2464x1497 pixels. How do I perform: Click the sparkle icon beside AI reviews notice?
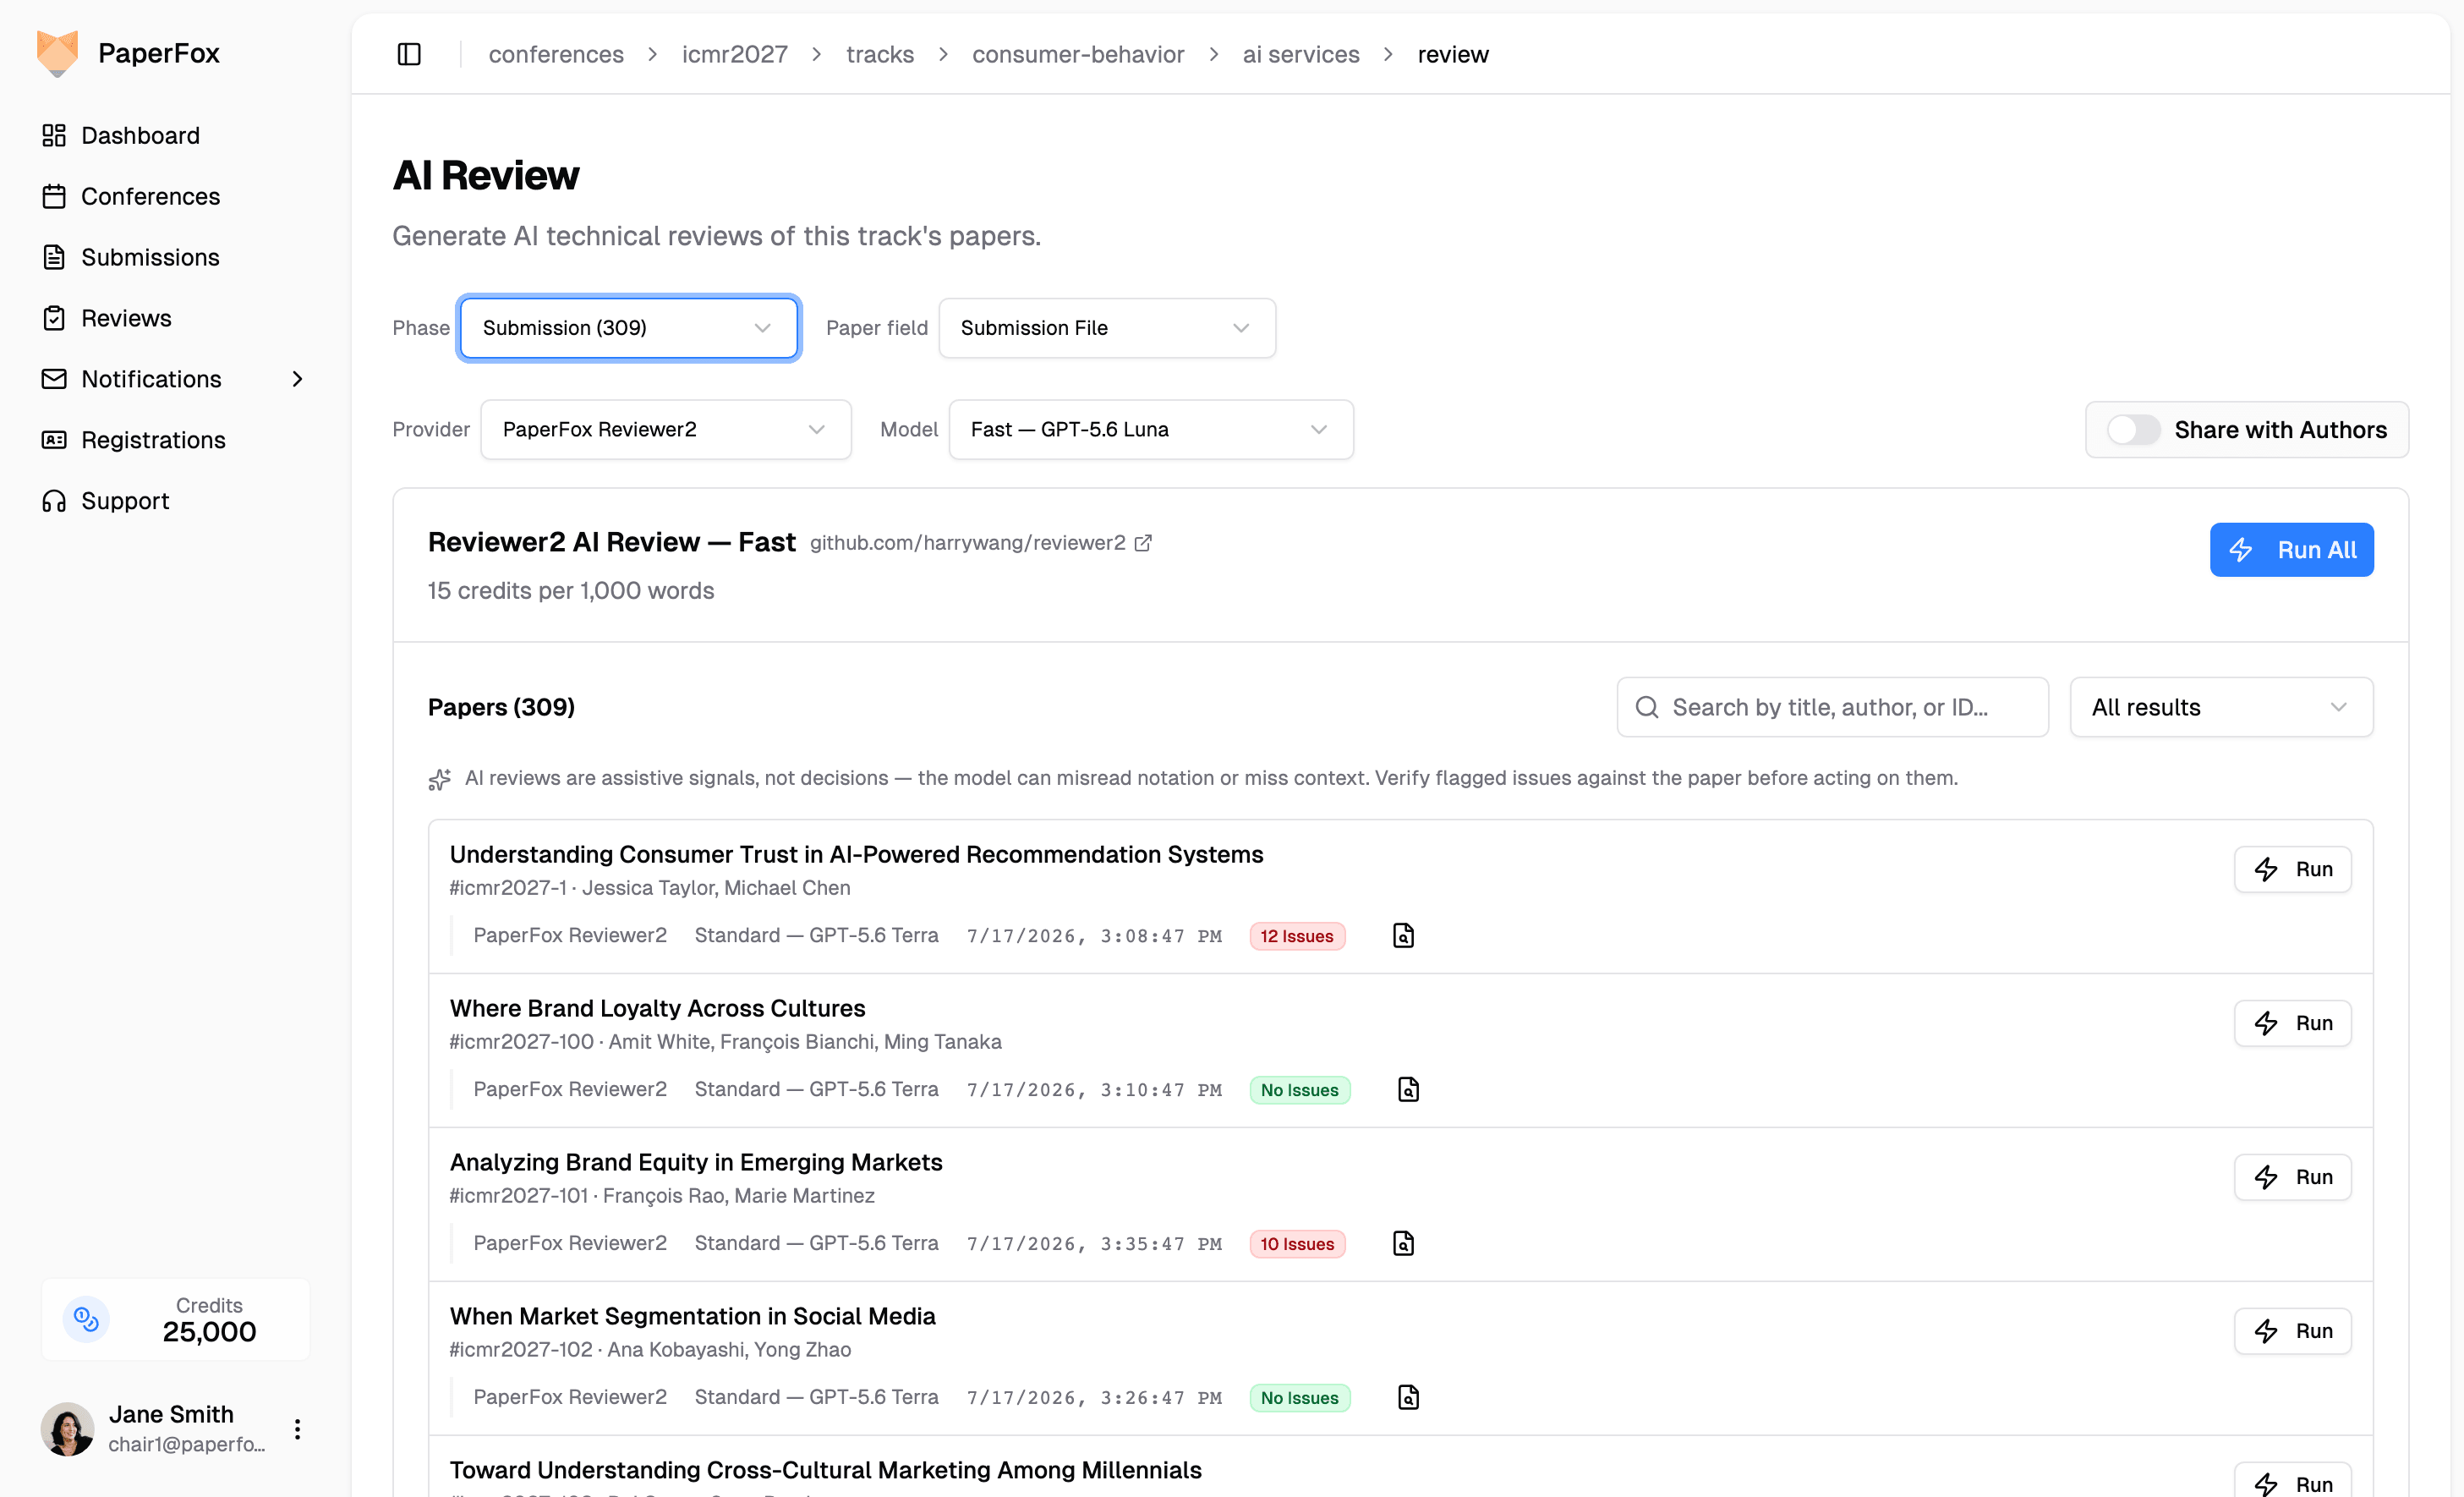439,779
